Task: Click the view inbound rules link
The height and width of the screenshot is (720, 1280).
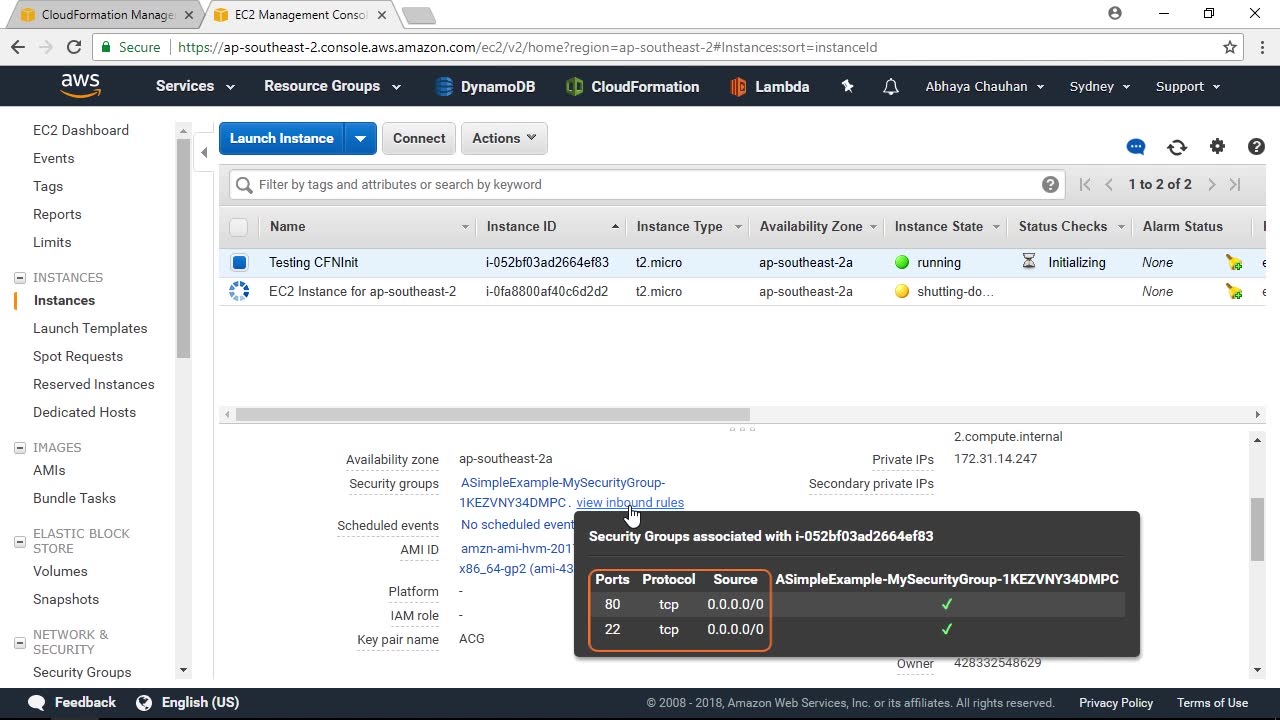Action: click(630, 502)
